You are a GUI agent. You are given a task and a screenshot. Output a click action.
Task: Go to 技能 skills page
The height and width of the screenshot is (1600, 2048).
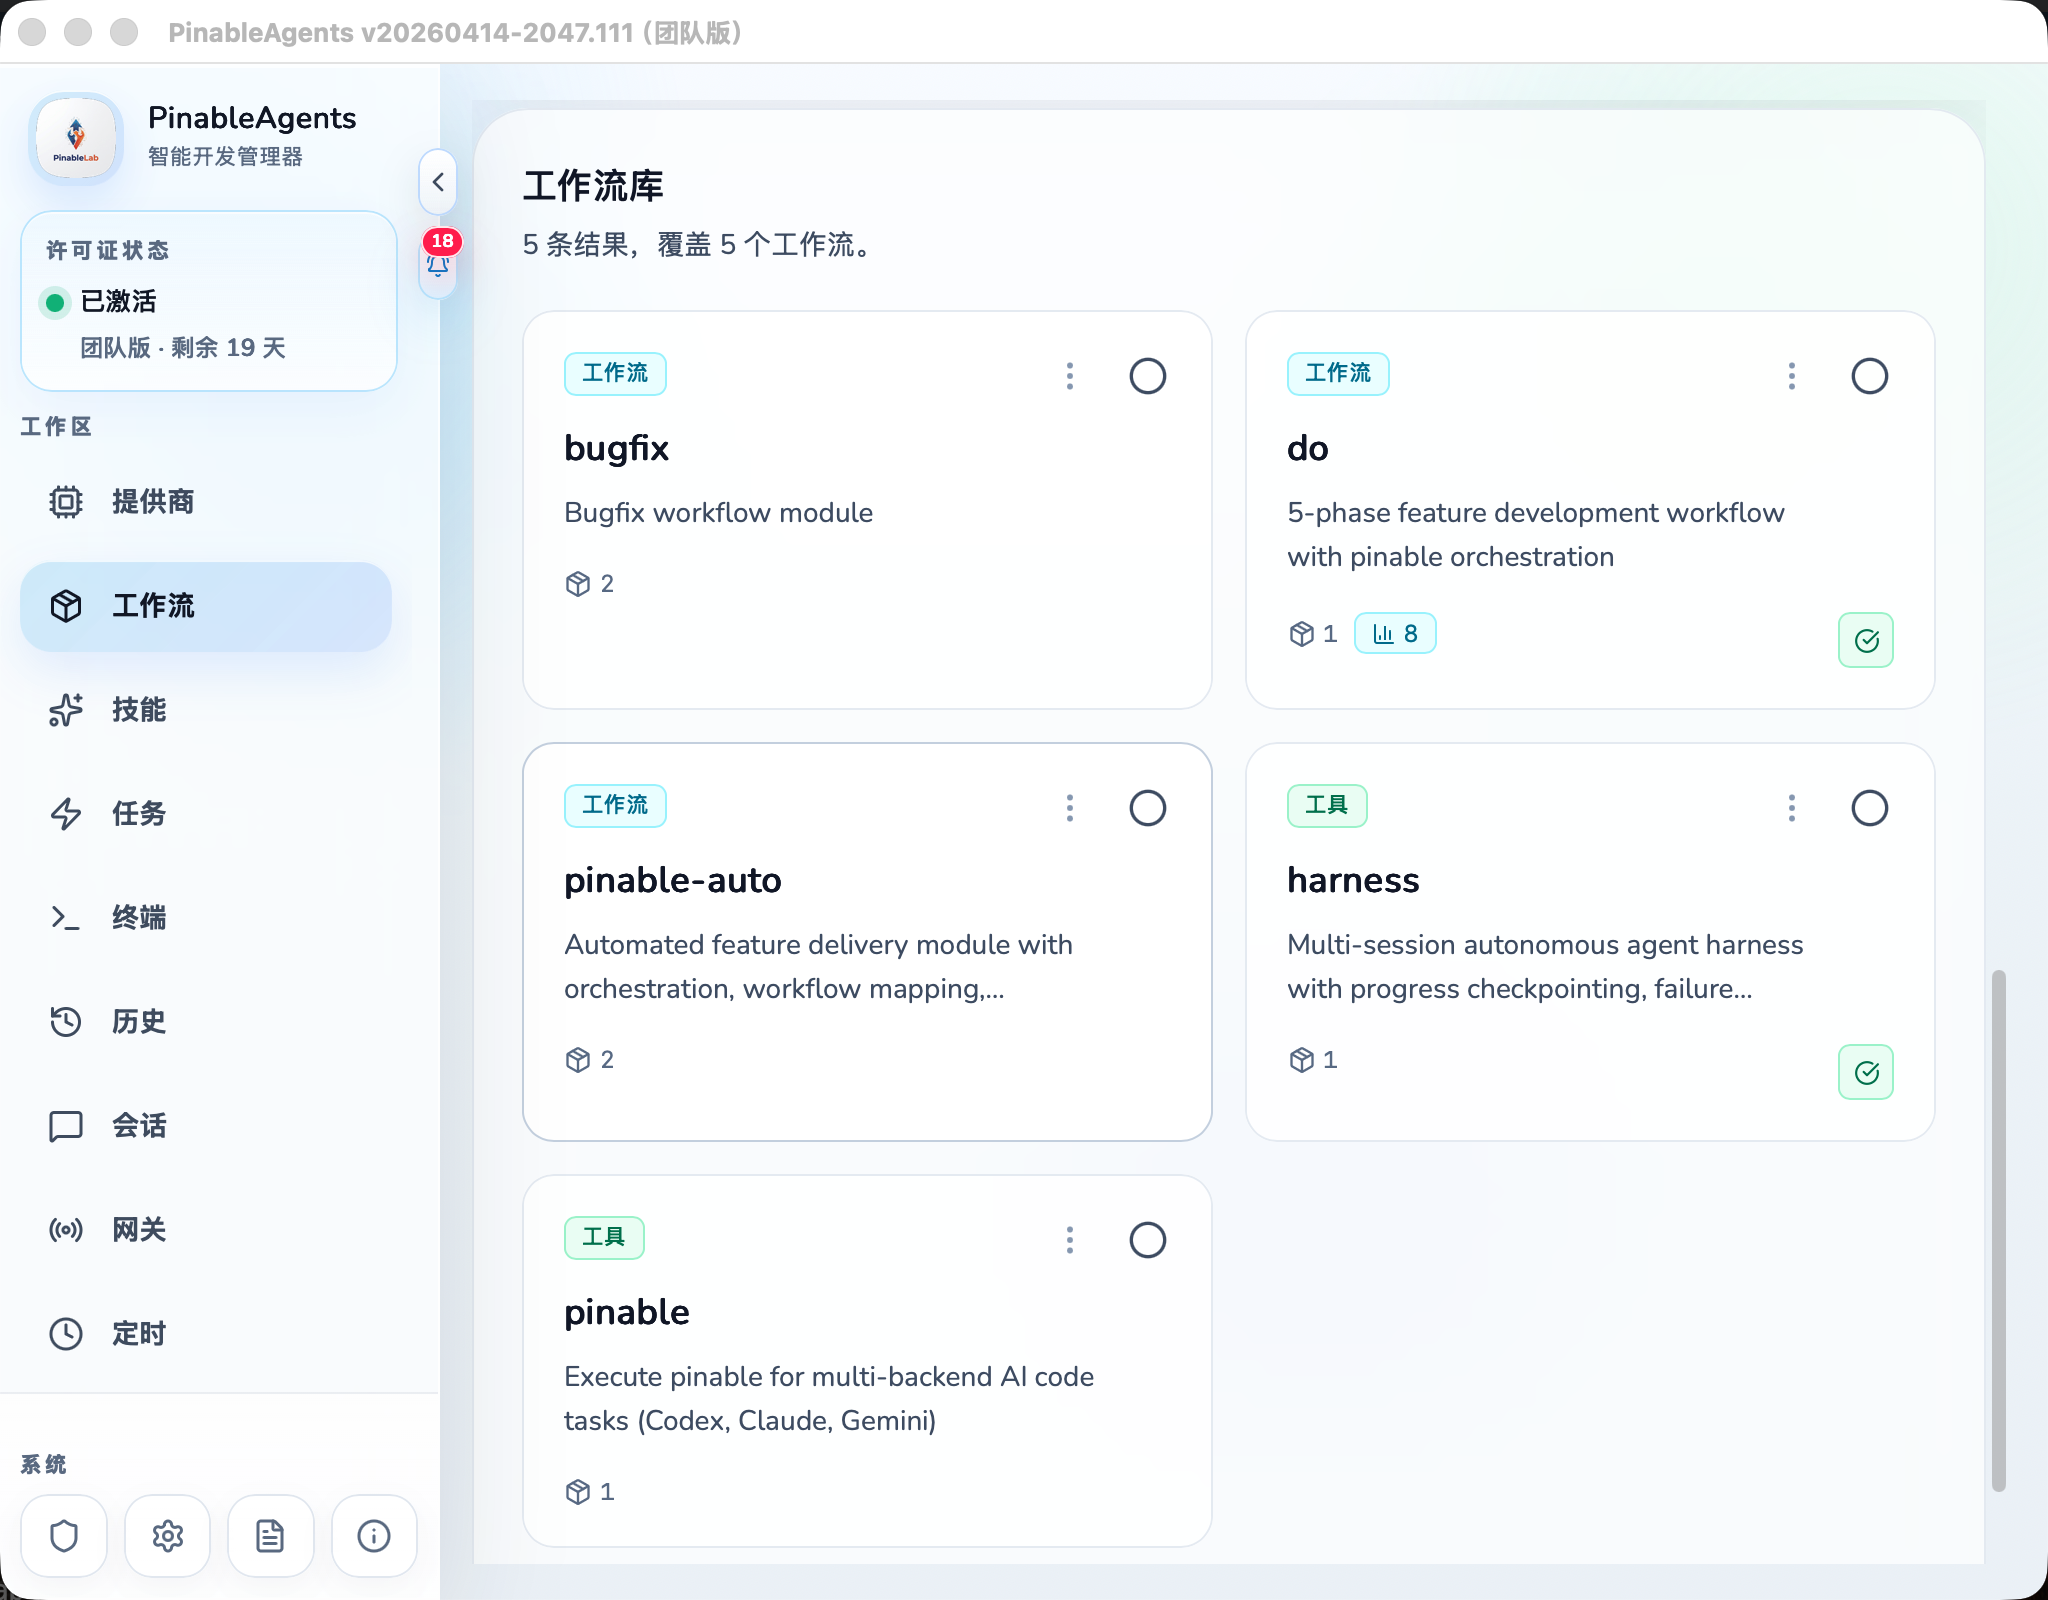tap(205, 710)
